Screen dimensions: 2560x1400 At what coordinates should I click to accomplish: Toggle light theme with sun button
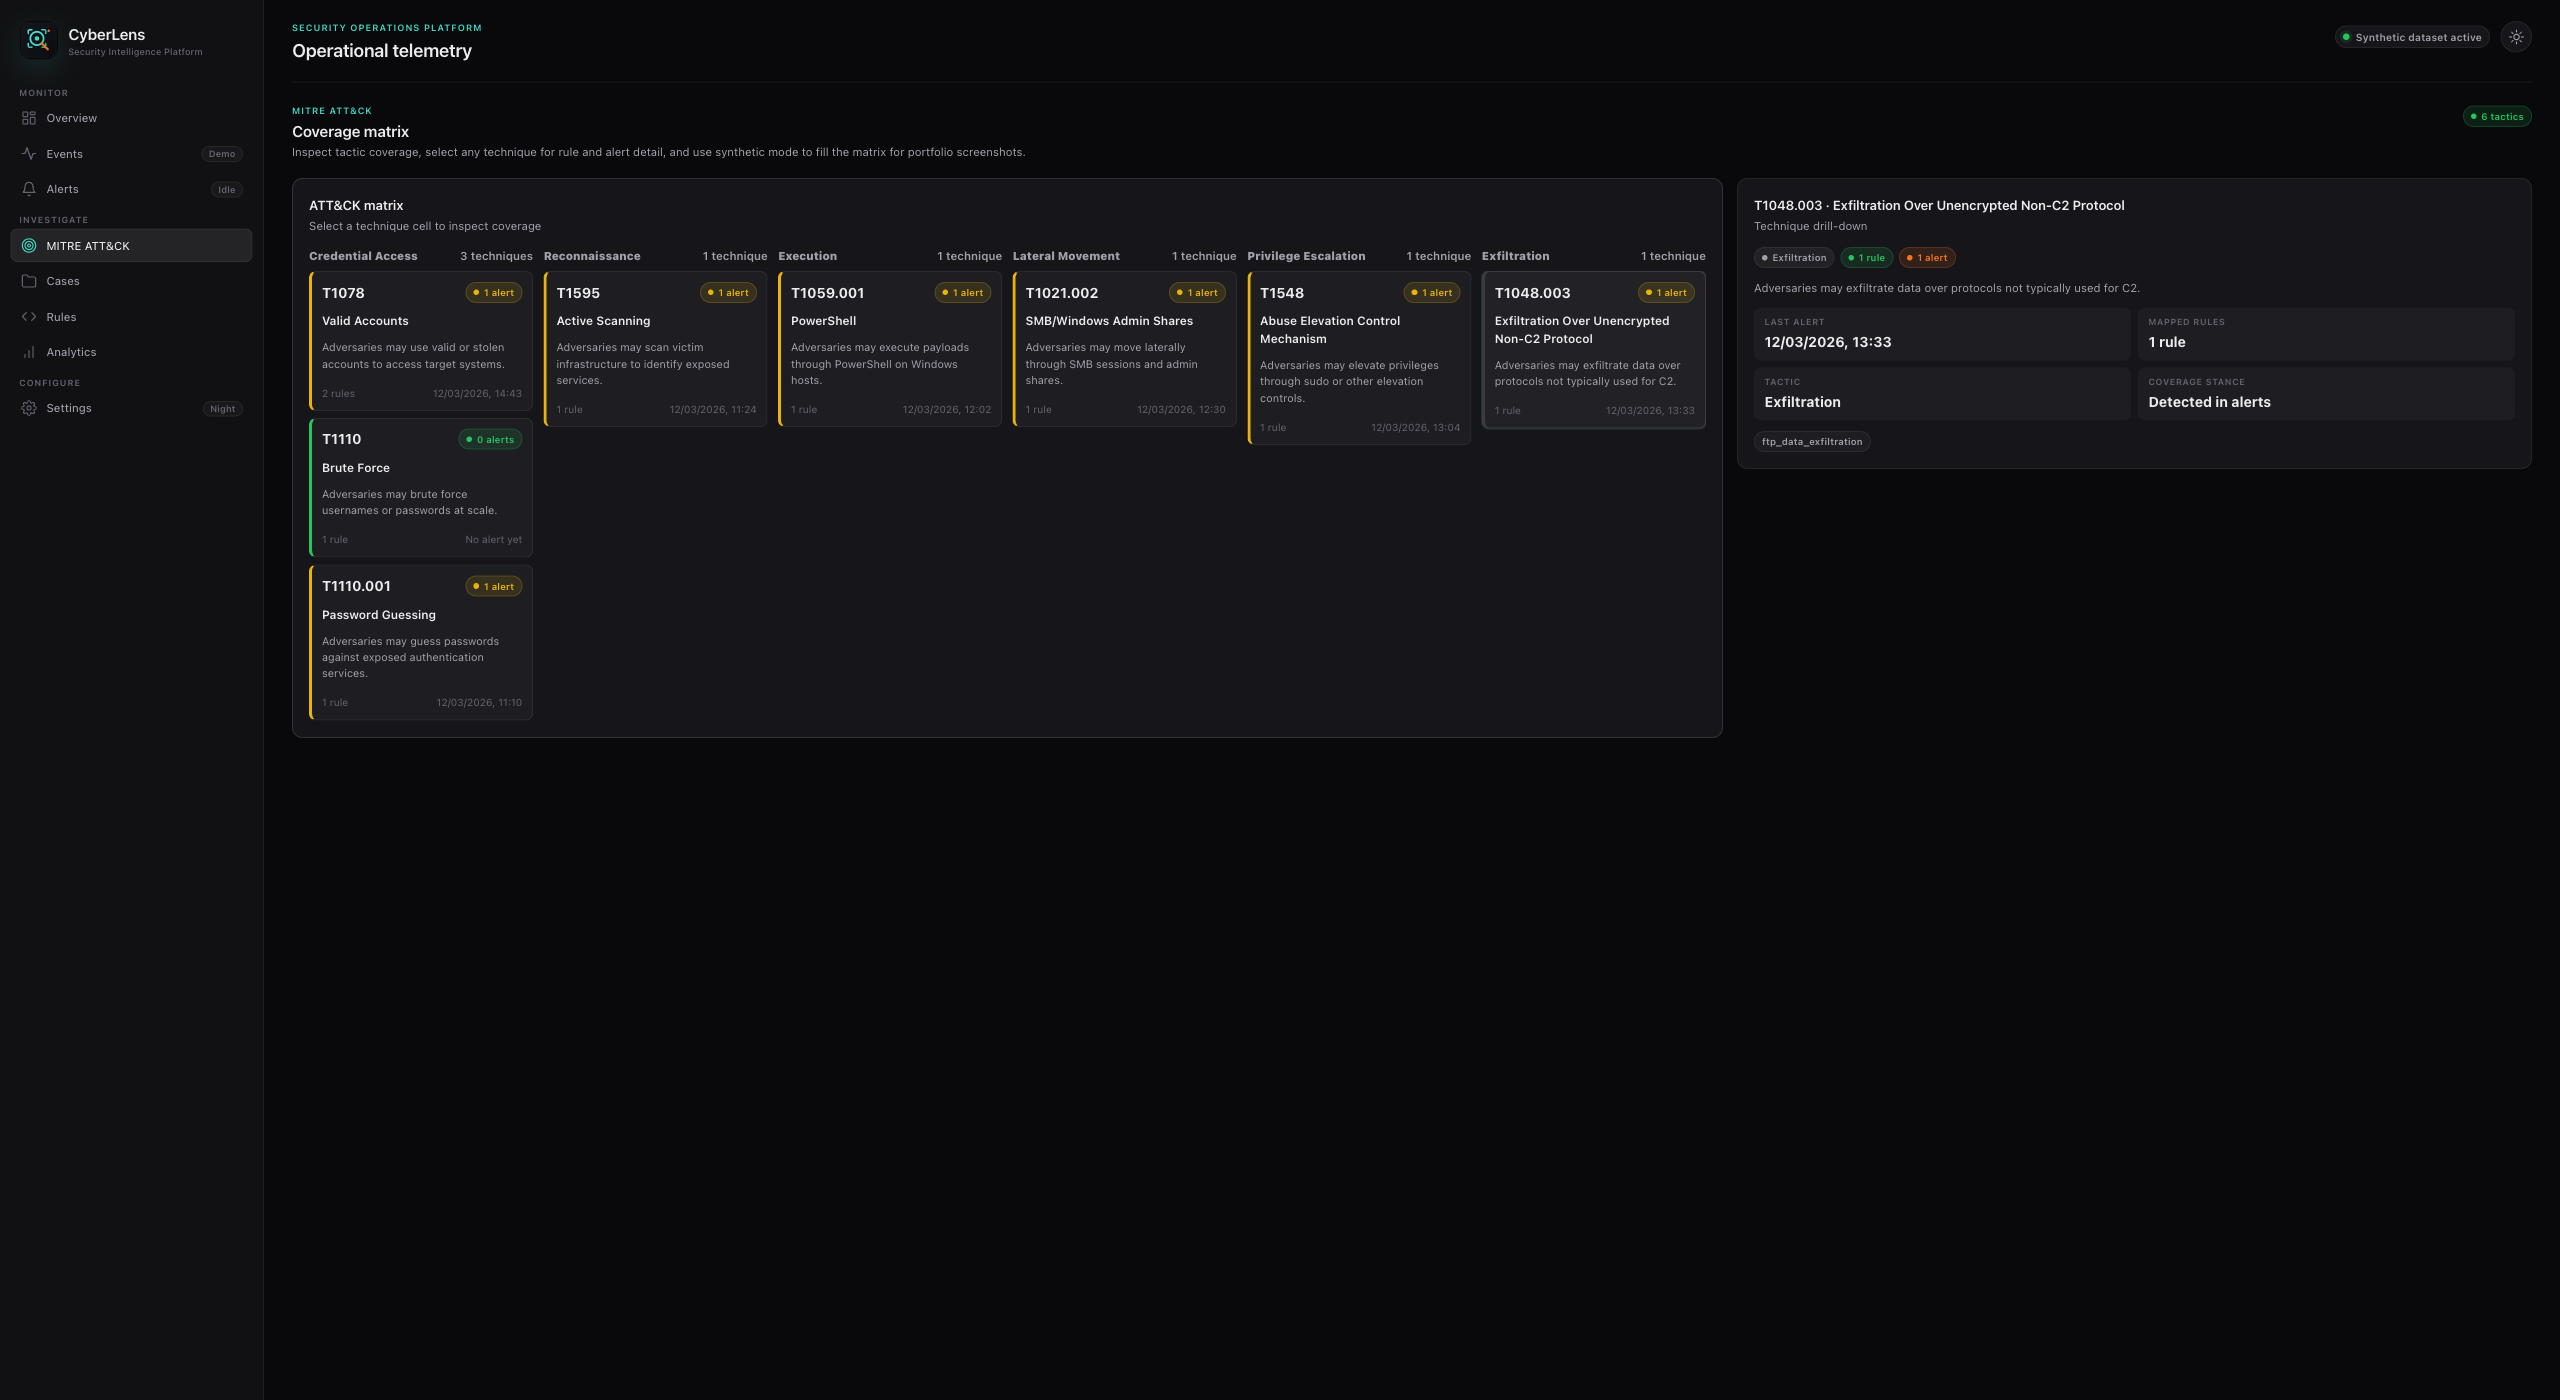click(2516, 37)
